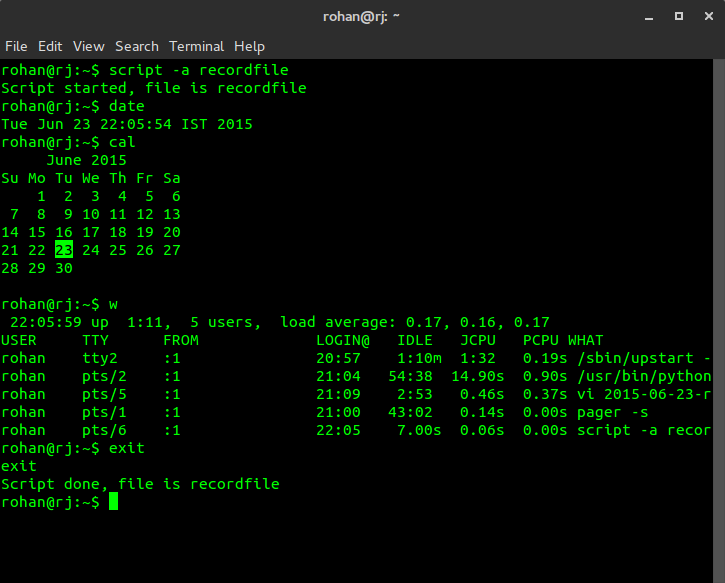The height and width of the screenshot is (583, 725).
Task: Click the cursor block at the last prompt
Action: [x=113, y=502]
